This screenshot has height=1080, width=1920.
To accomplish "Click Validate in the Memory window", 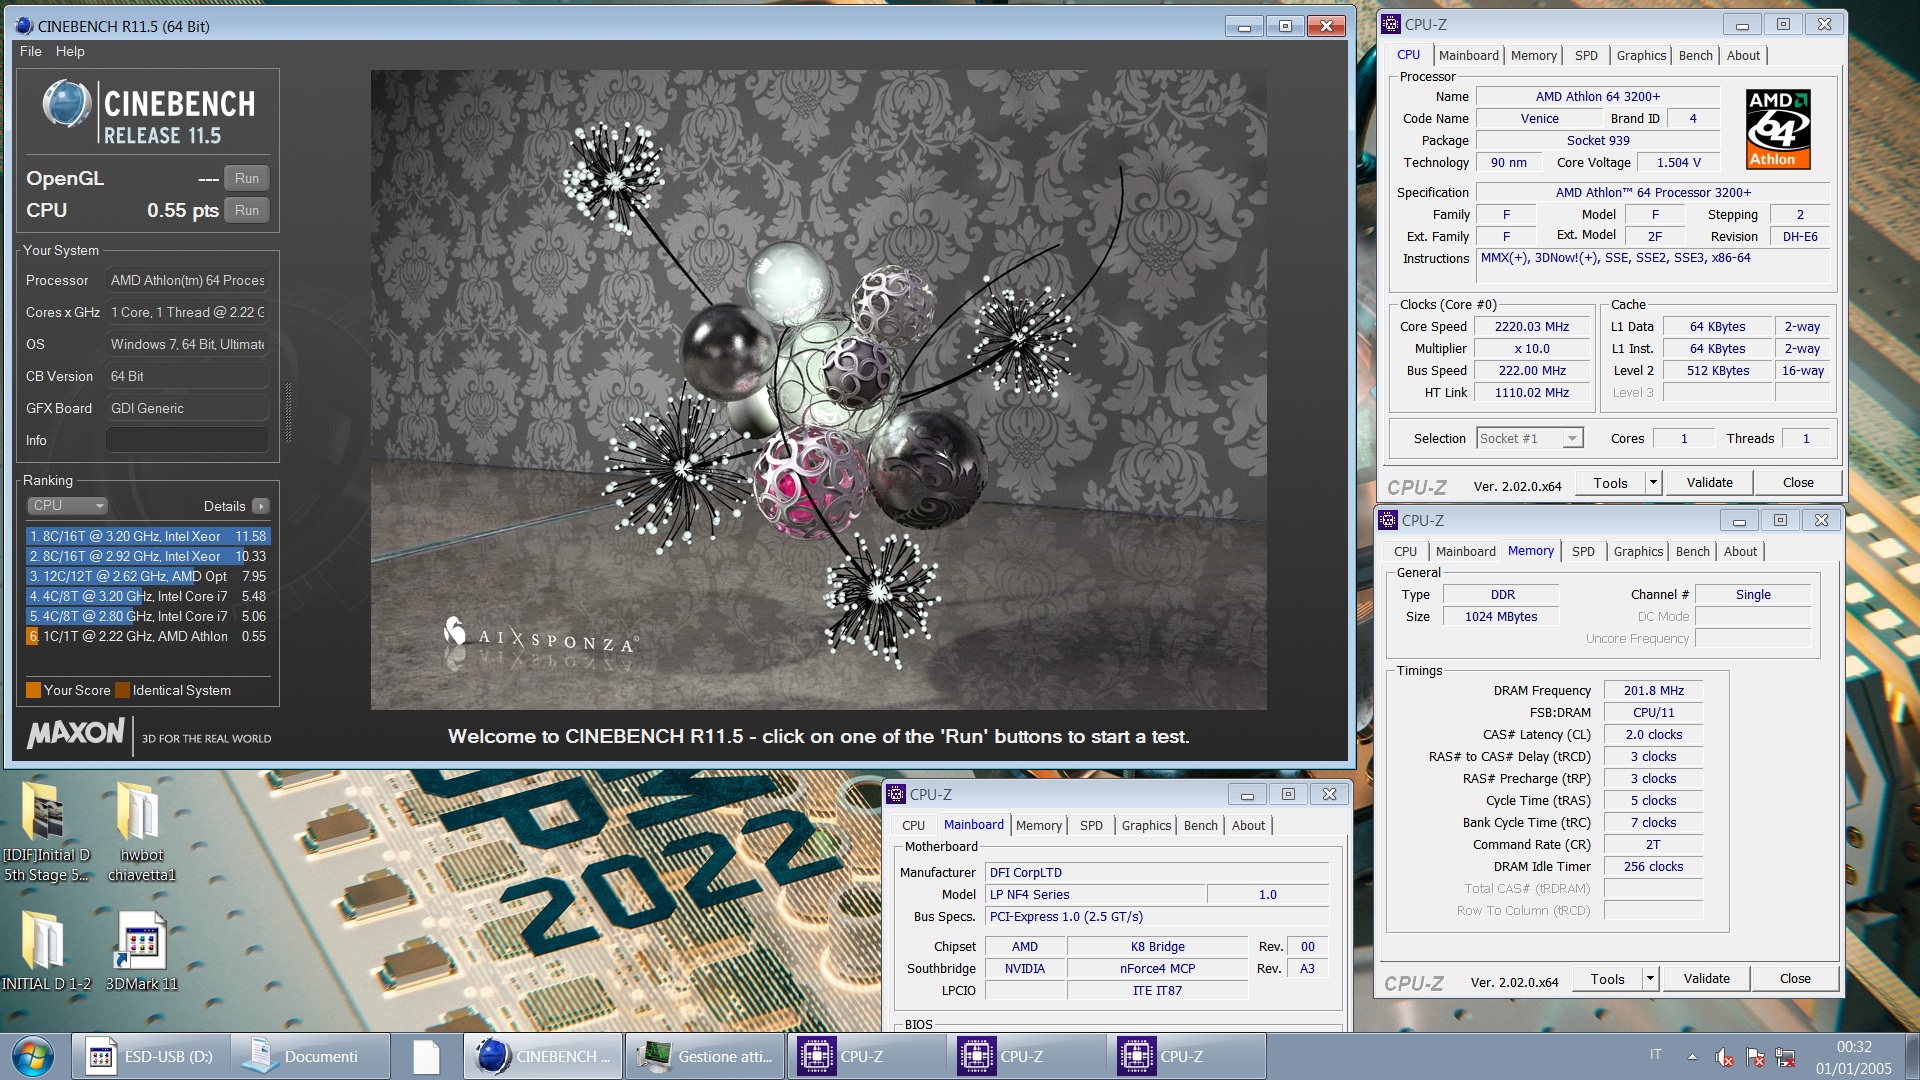I will point(1706,979).
